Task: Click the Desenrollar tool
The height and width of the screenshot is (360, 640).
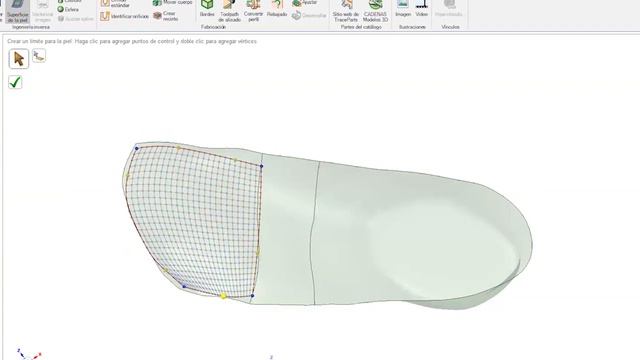Action: tap(309, 16)
